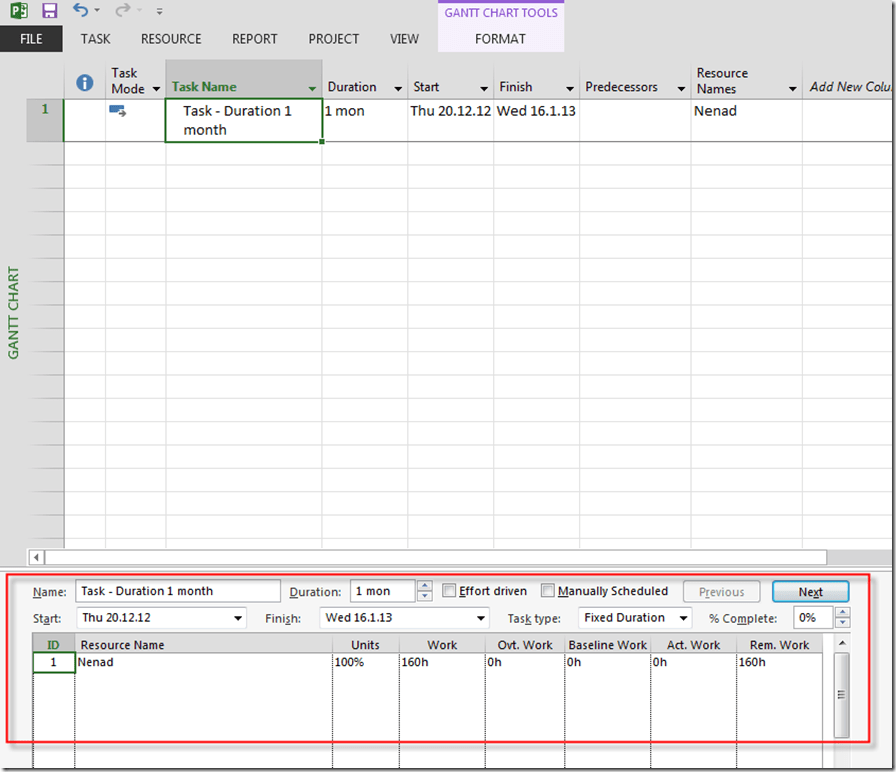Screen dimensions: 896x772
Task: Click the Next button
Action: tap(810, 592)
